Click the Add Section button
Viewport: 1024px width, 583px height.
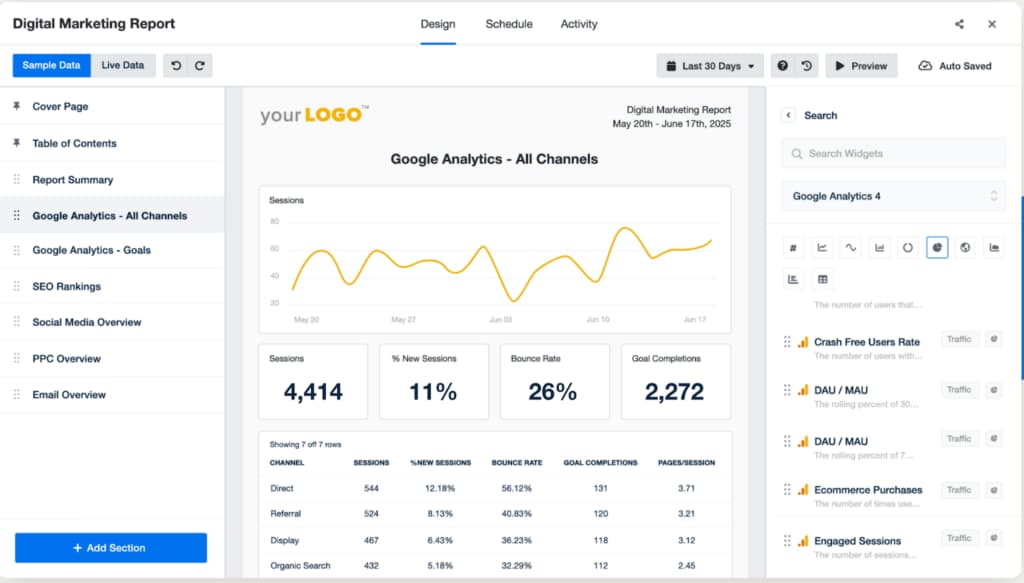click(111, 548)
